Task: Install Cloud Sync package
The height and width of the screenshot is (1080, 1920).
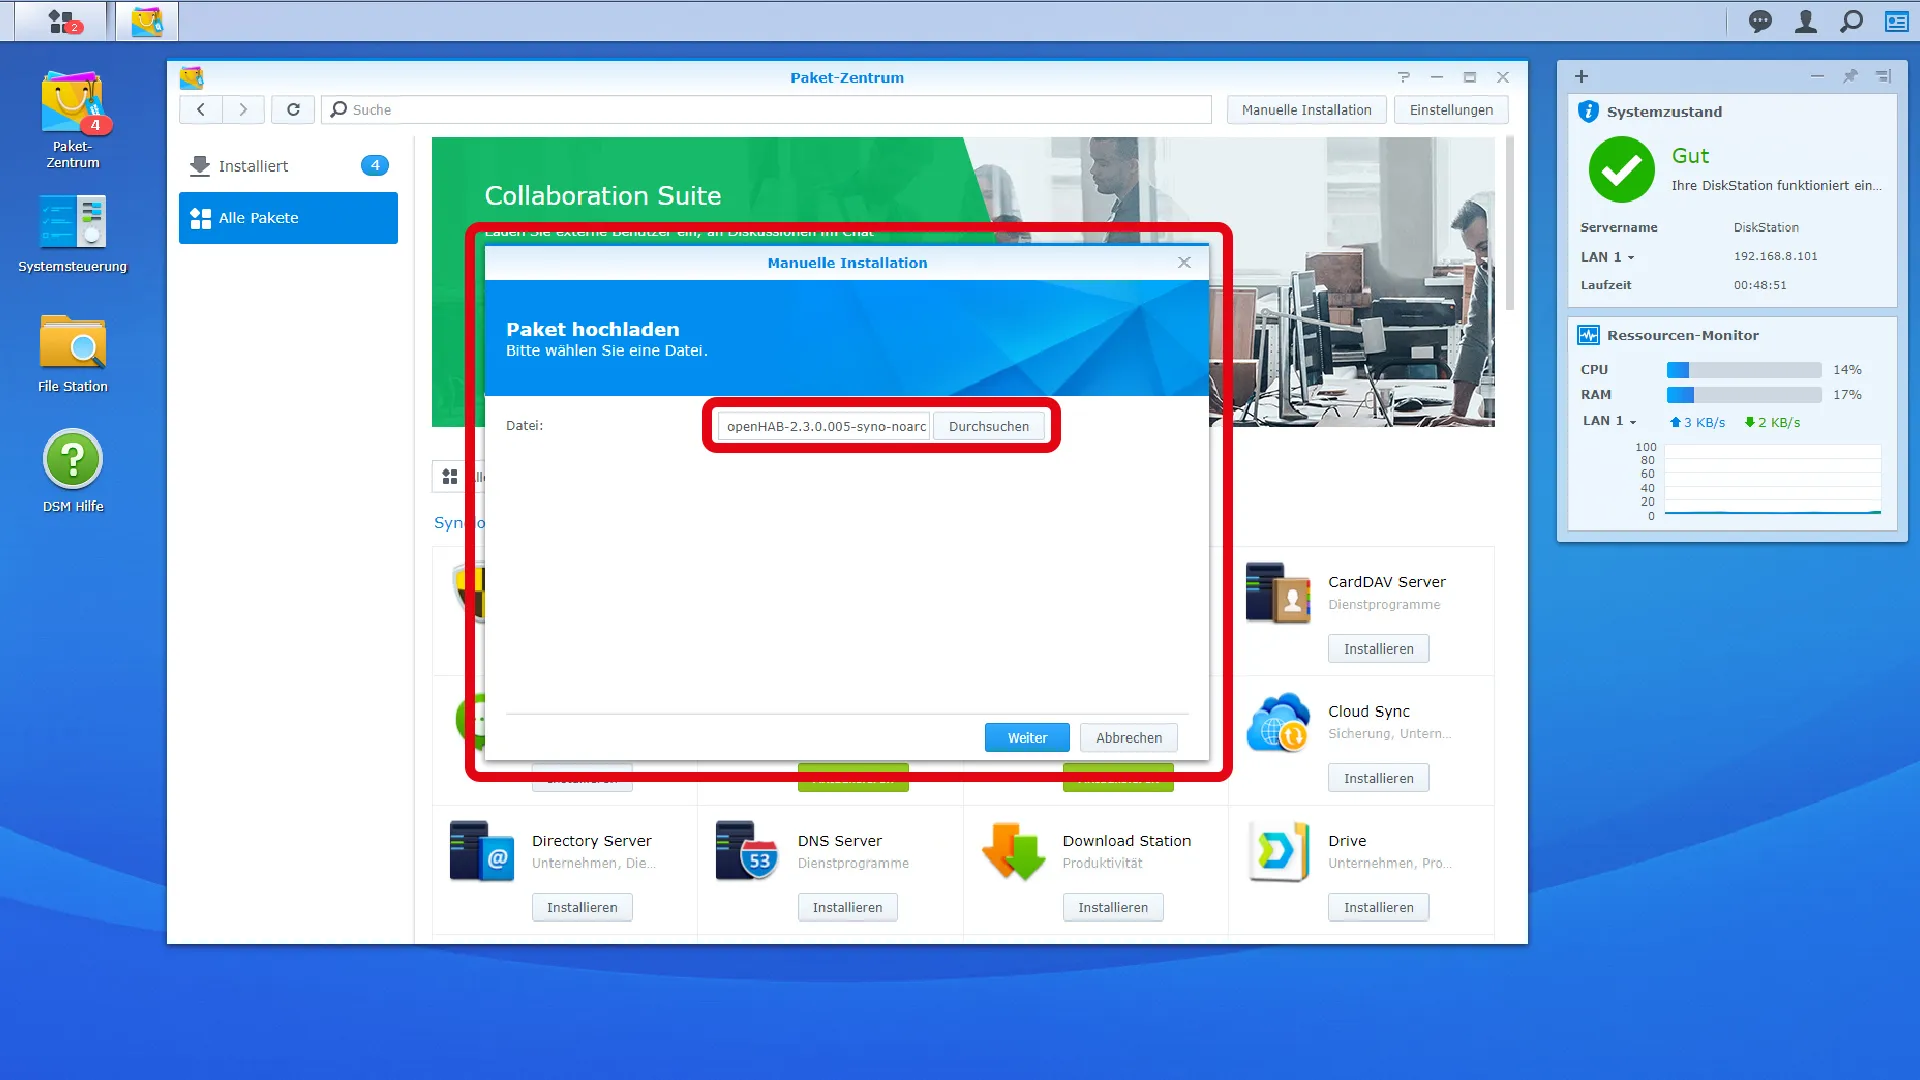Action: [1378, 778]
